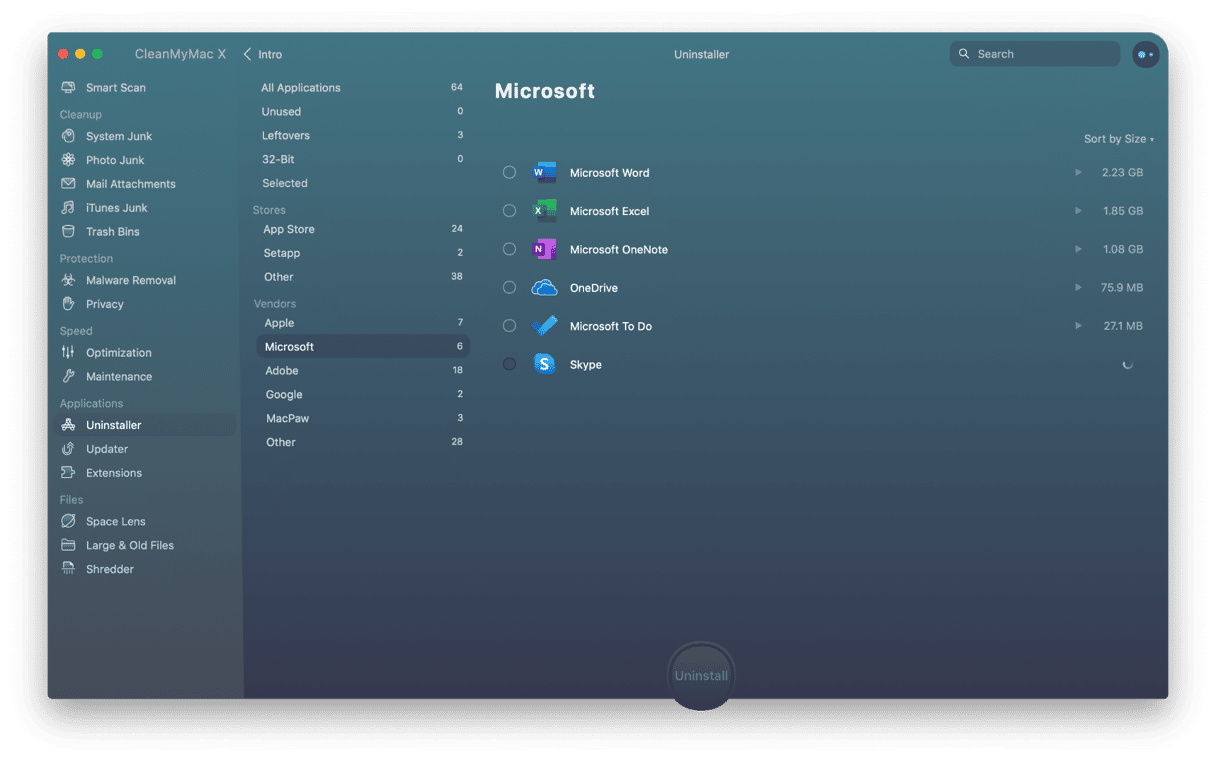Select Other under Vendors
Image resolution: width=1216 pixels, height=762 pixels.
coord(362,443)
